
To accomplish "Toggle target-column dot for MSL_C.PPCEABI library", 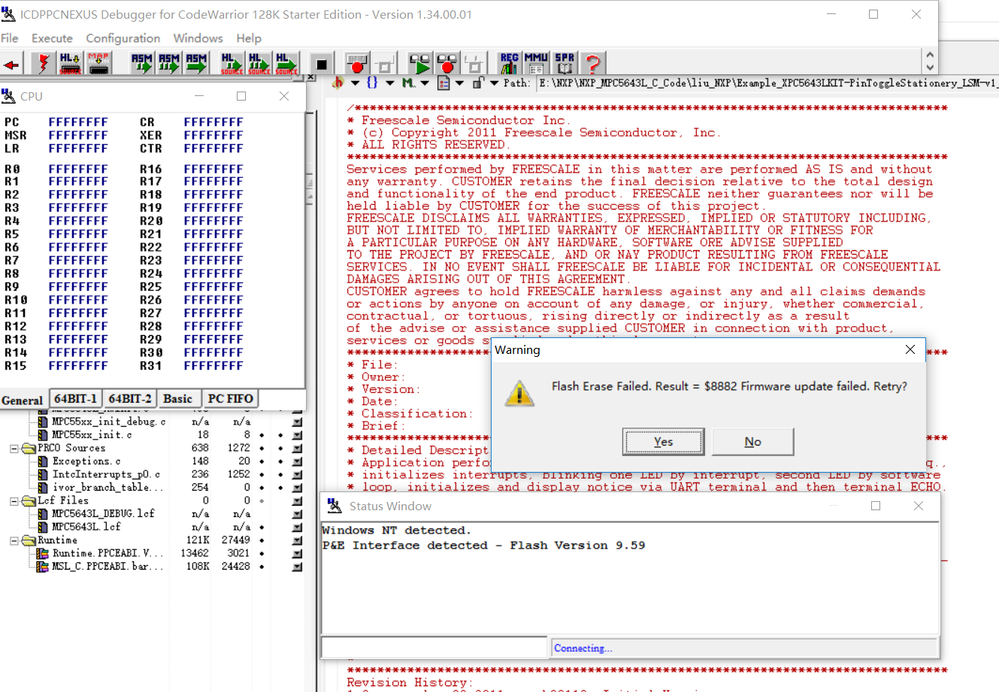I will (262, 566).
